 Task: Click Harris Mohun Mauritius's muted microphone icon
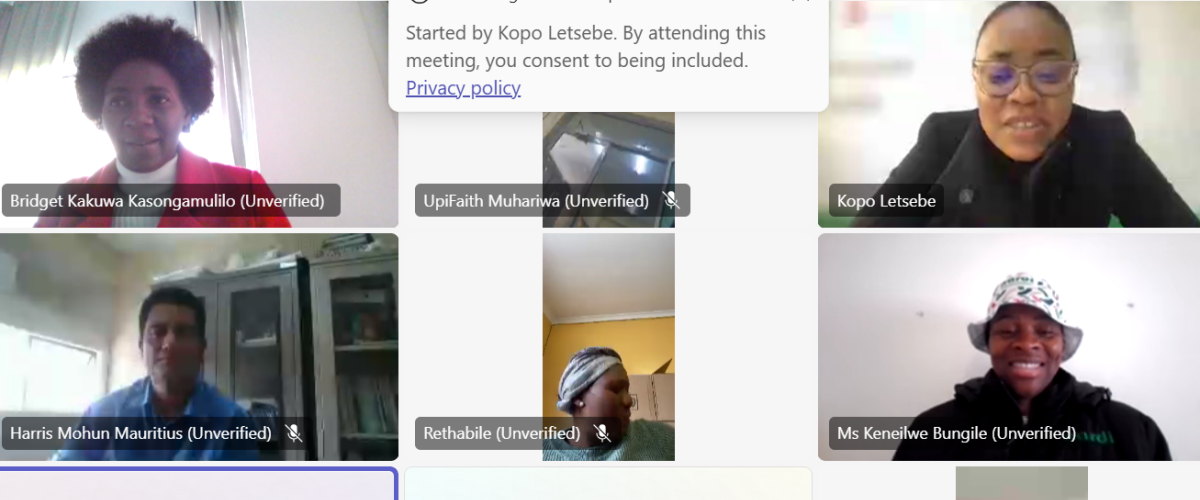[293, 433]
